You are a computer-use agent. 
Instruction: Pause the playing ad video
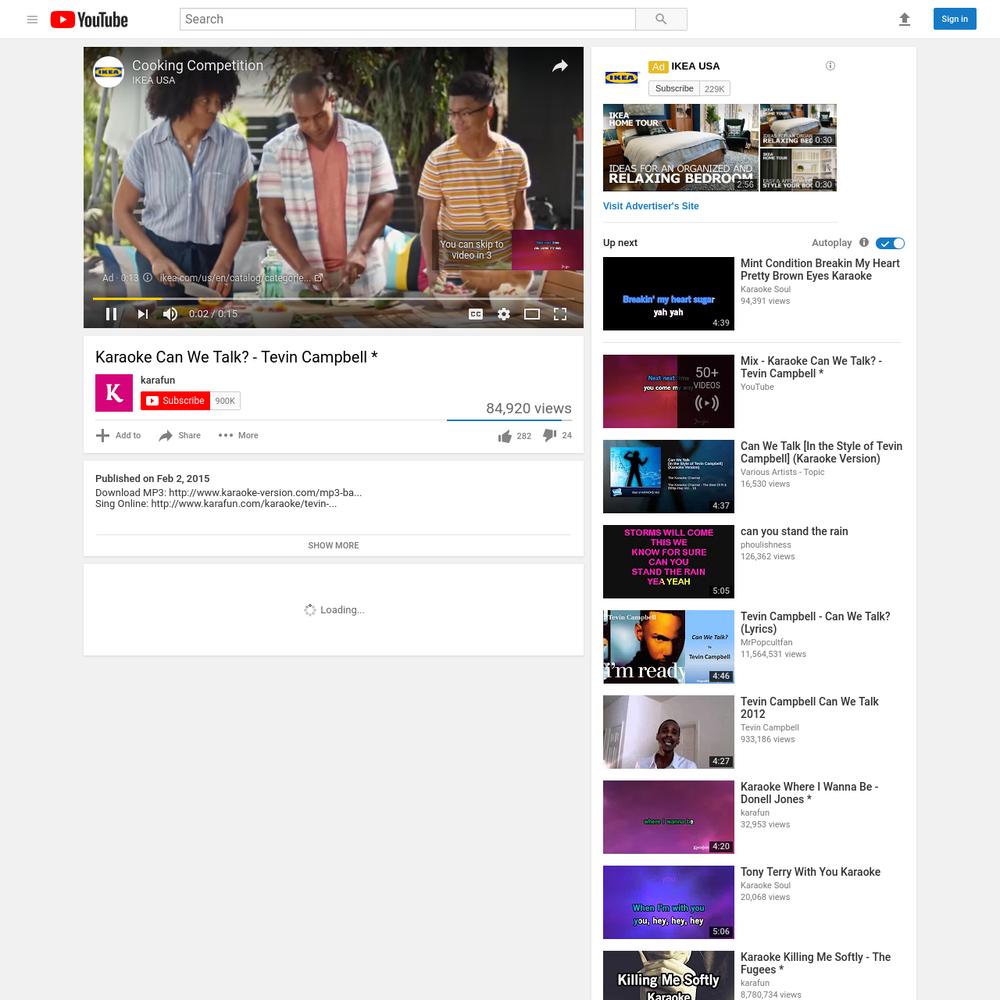coord(111,314)
